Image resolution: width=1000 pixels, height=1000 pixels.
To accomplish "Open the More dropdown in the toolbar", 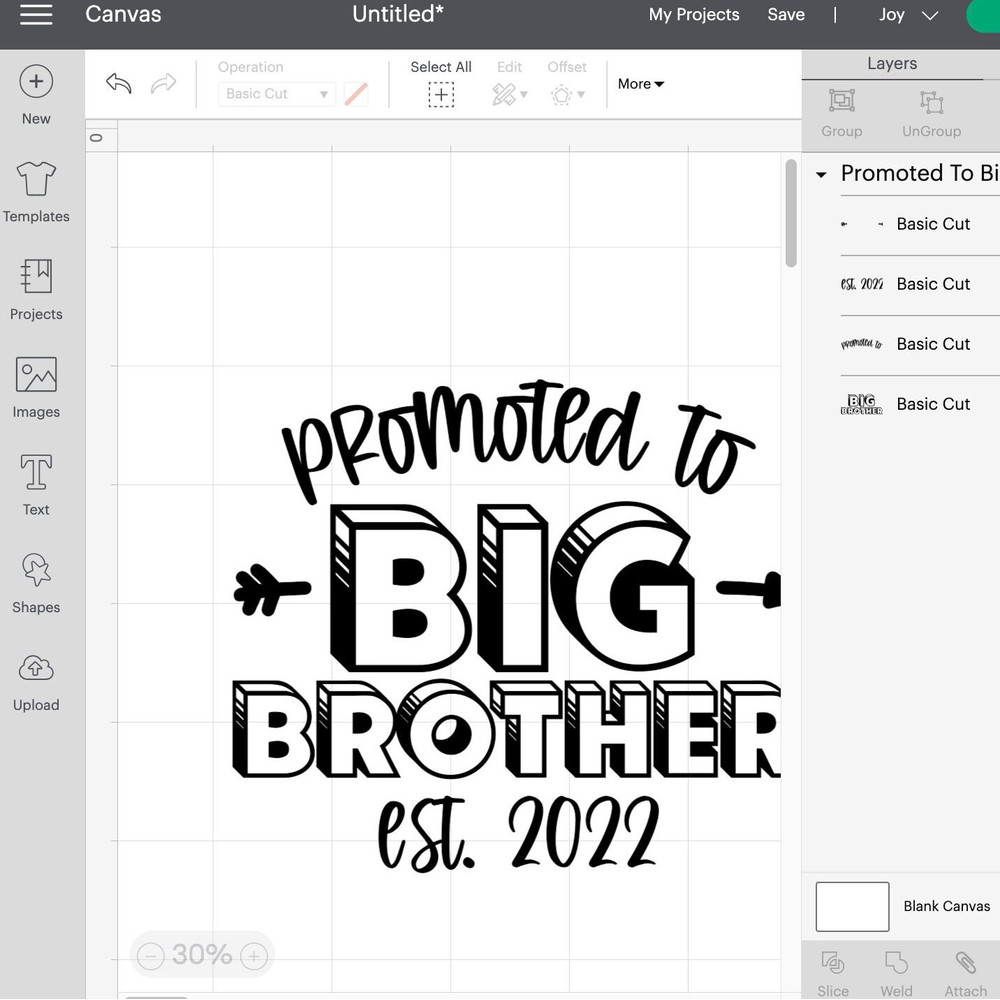I will click(x=639, y=84).
